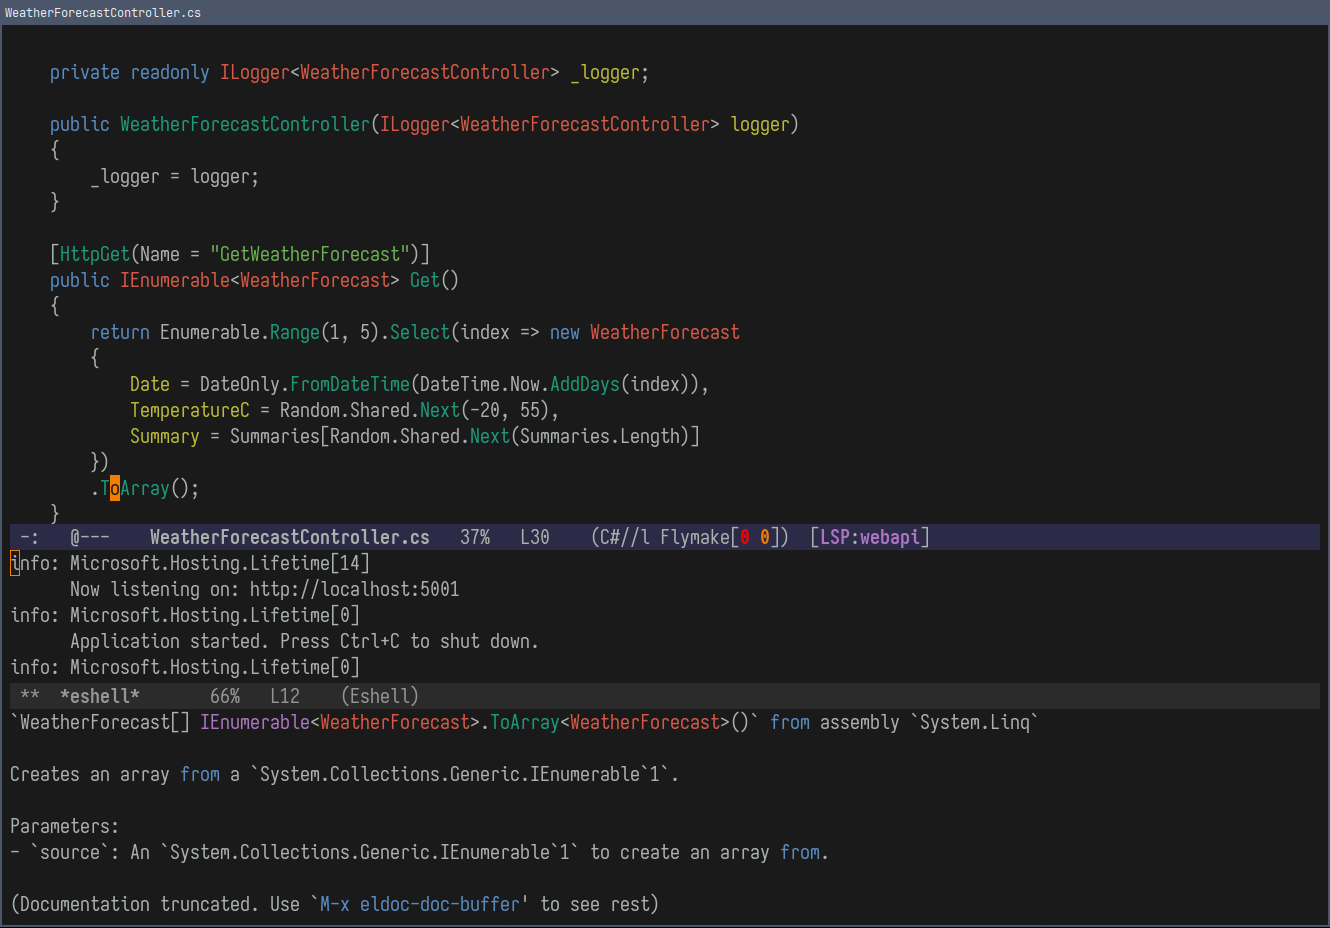This screenshot has width=1330, height=928.
Task: Click the "GetWeatherForecast" string literal
Action: click(x=310, y=254)
